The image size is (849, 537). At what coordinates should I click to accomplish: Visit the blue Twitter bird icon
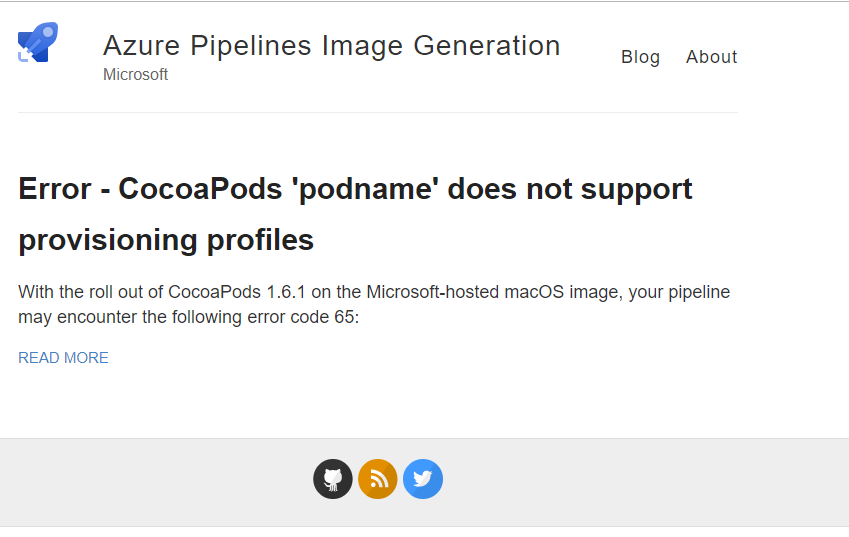click(x=423, y=479)
